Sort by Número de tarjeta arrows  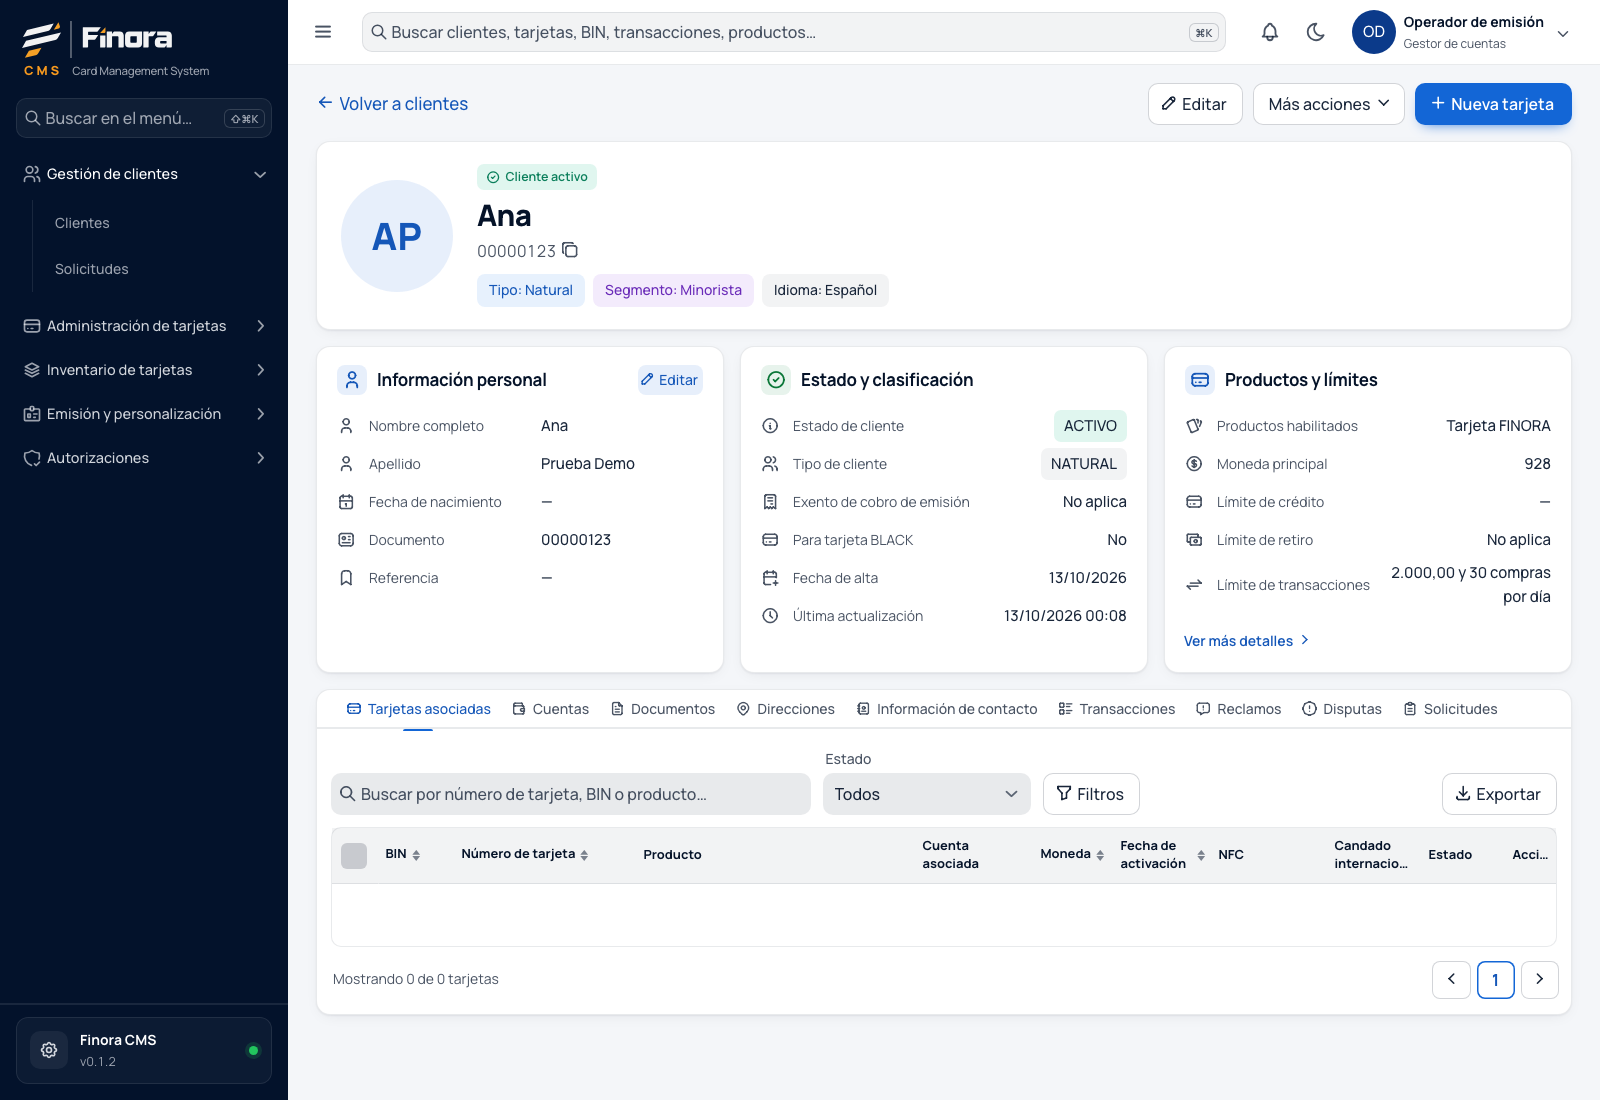584,855
